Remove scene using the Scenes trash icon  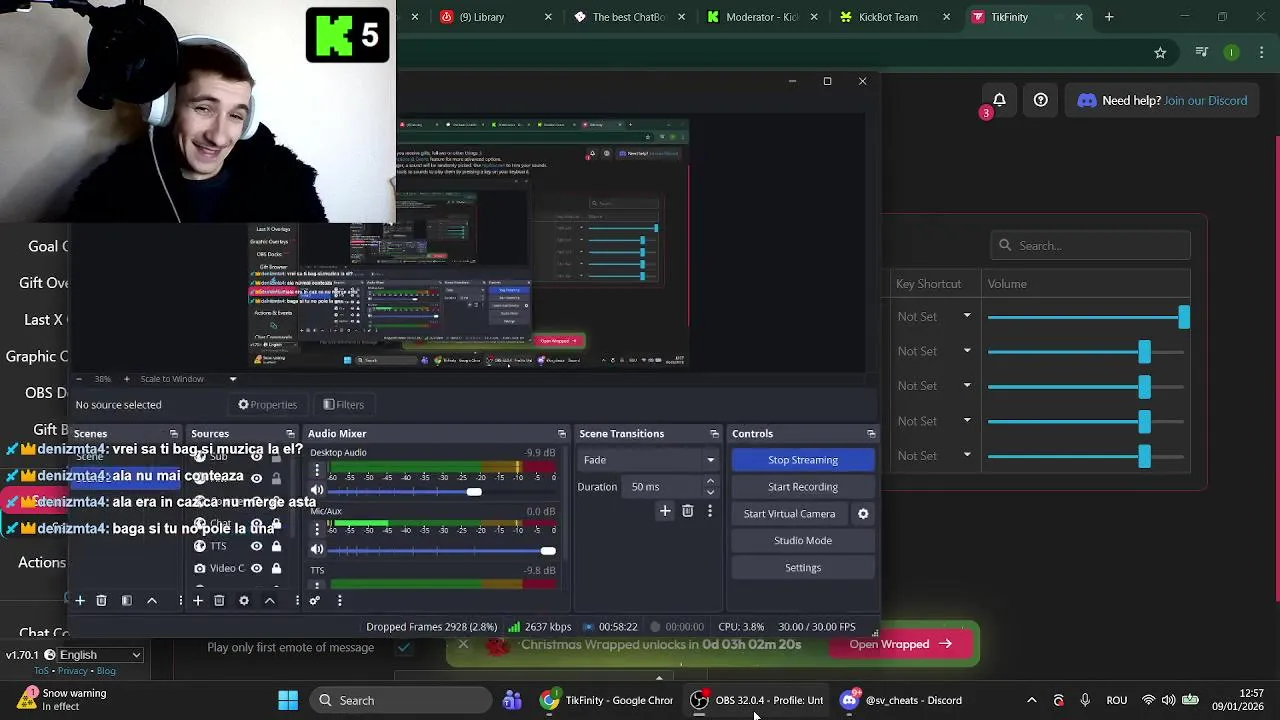pos(101,601)
